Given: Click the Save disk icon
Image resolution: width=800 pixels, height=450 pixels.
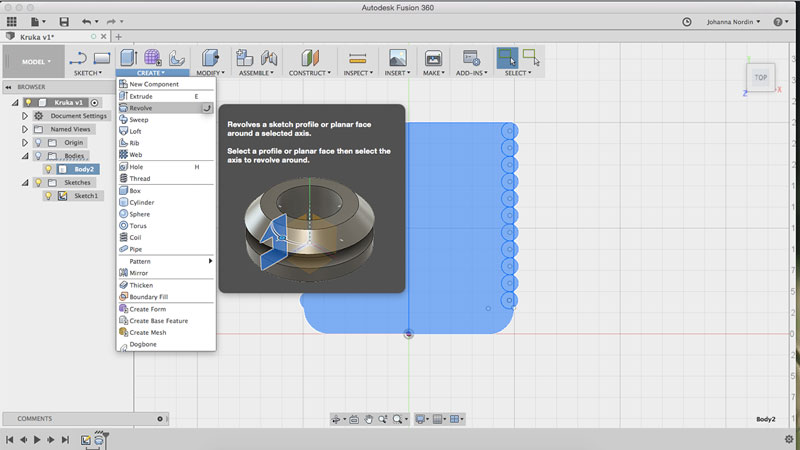Looking at the screenshot, I should [x=64, y=21].
